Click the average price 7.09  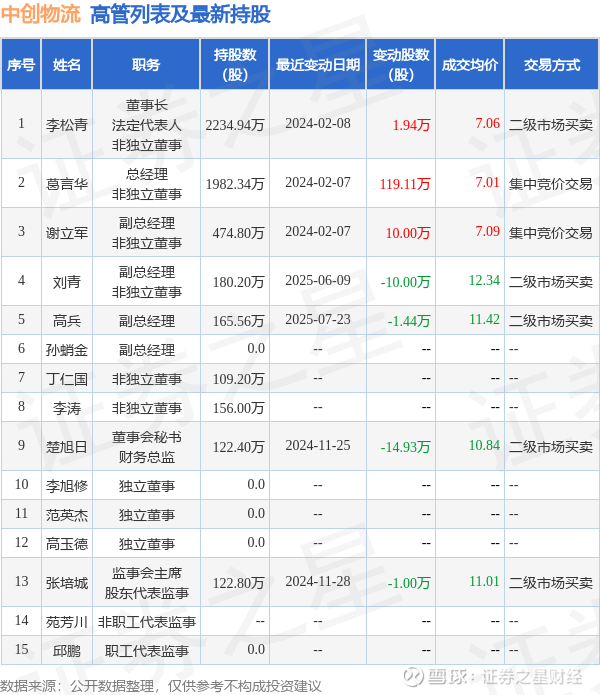tap(487, 231)
